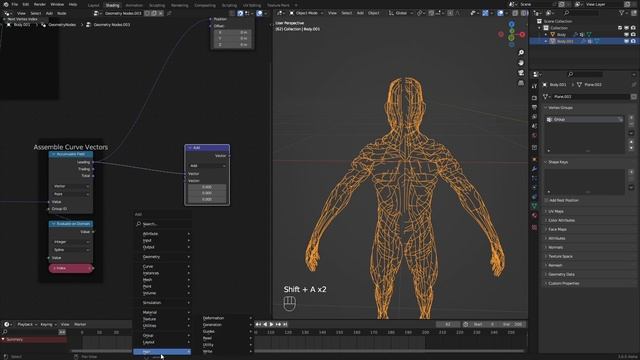Image resolution: width=640 pixels, height=360 pixels.
Task: Open the Add operation dropdown in Add node
Action: [207, 166]
